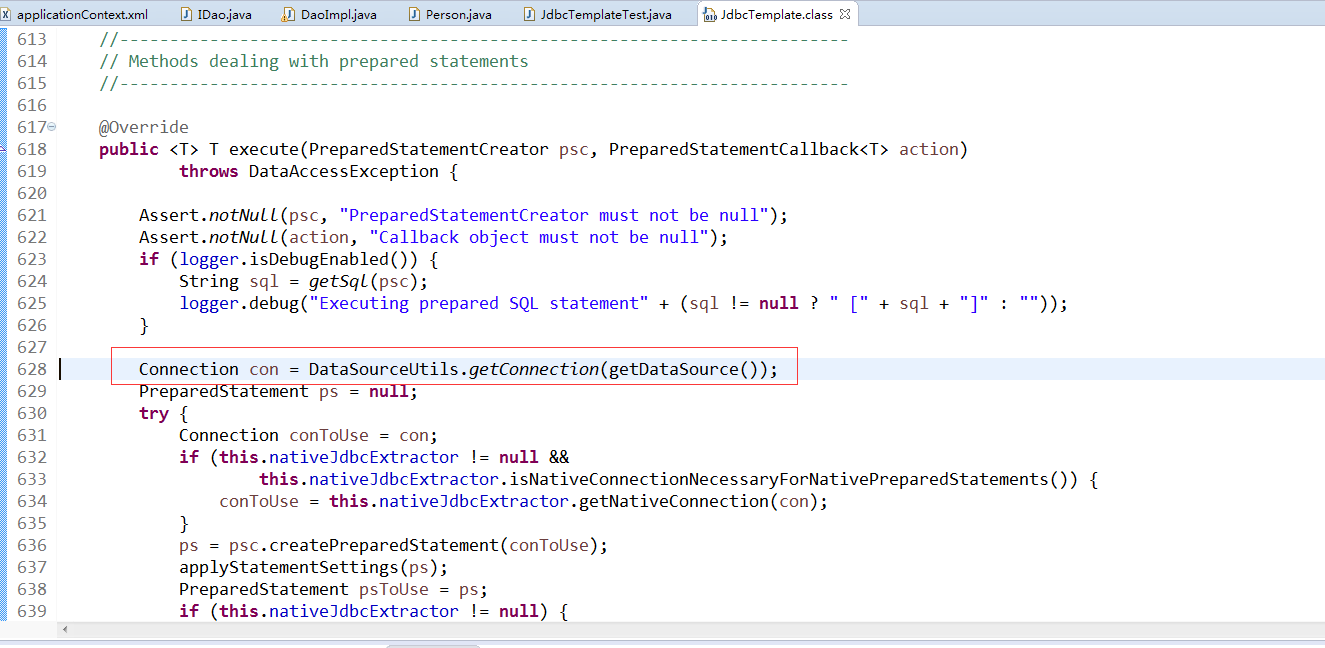This screenshot has height=648, width=1325.
Task: Switch to the DaoImpl.java tab
Action: click(340, 15)
